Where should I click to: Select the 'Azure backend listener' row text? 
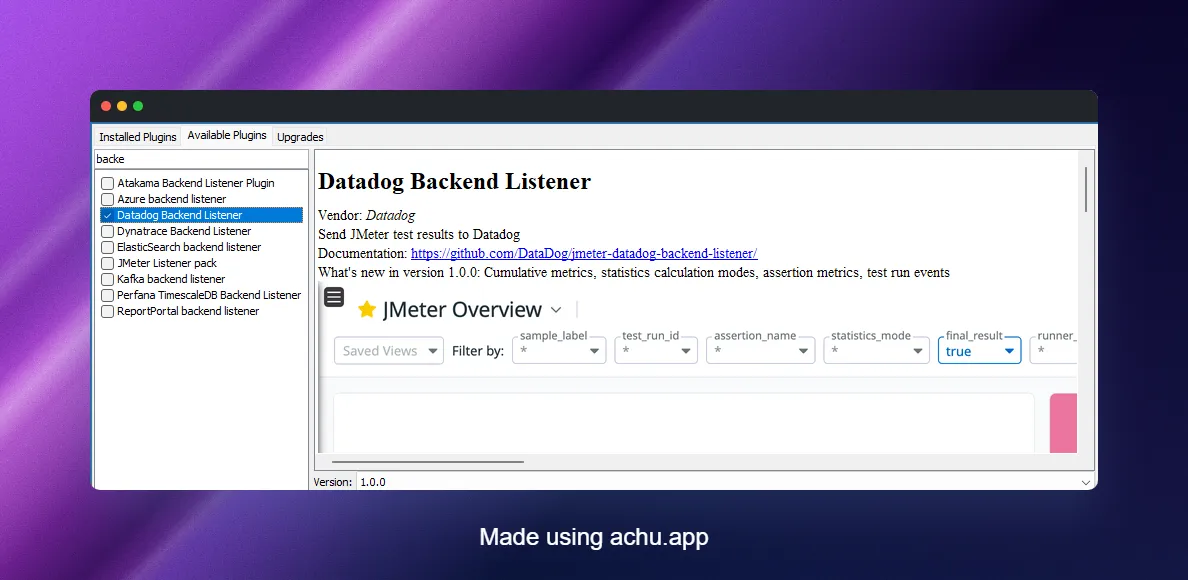[x=171, y=199]
